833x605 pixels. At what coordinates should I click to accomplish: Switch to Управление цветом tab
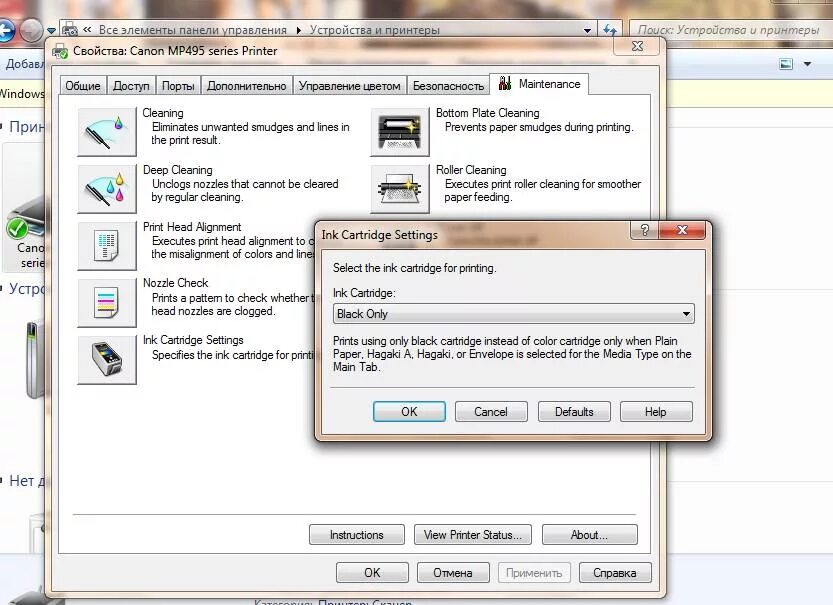350,86
